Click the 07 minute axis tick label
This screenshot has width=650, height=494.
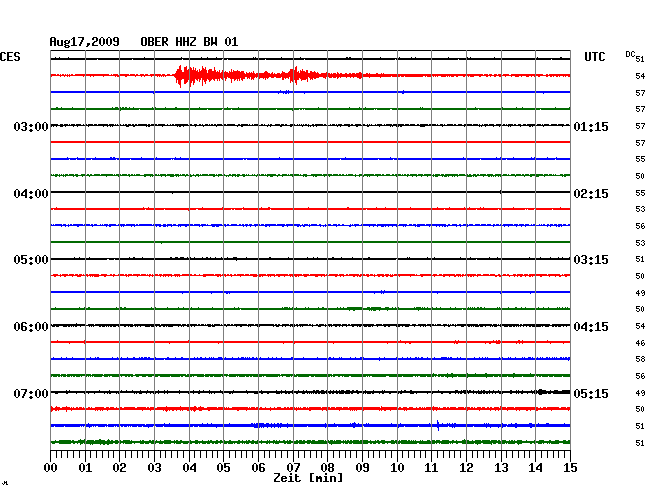[293, 468]
